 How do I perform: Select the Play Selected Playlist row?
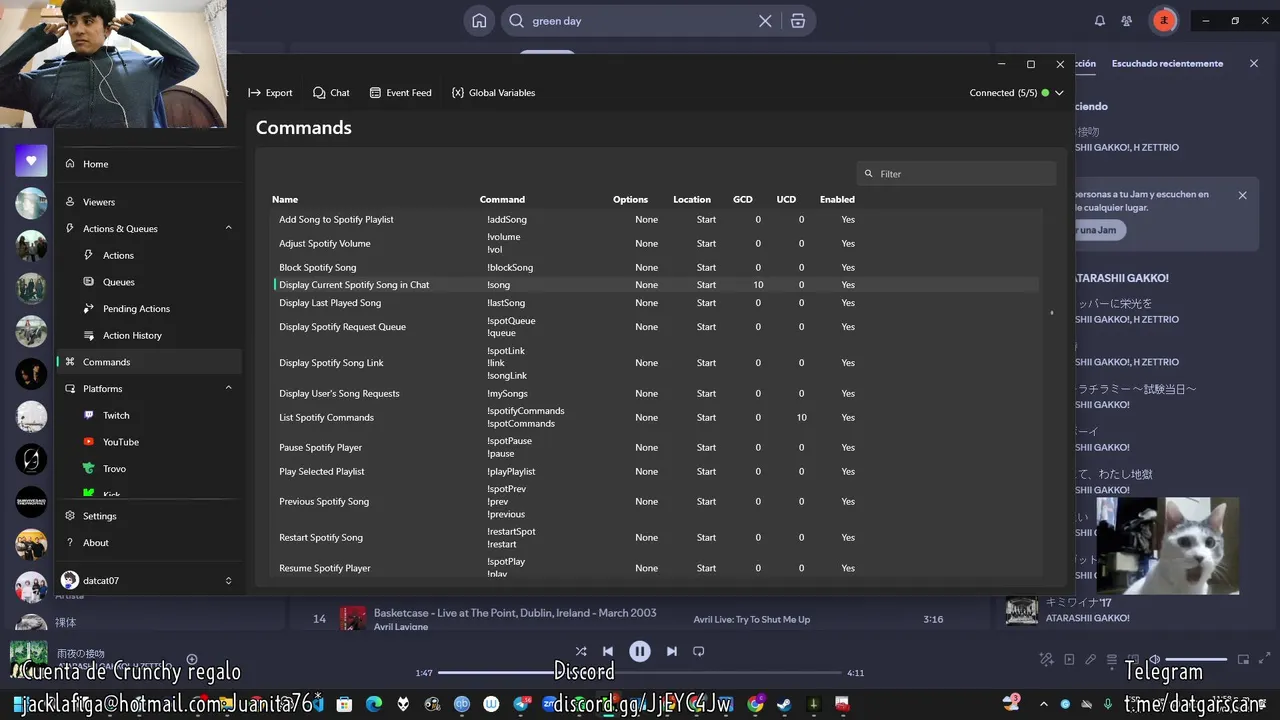[x=656, y=471]
